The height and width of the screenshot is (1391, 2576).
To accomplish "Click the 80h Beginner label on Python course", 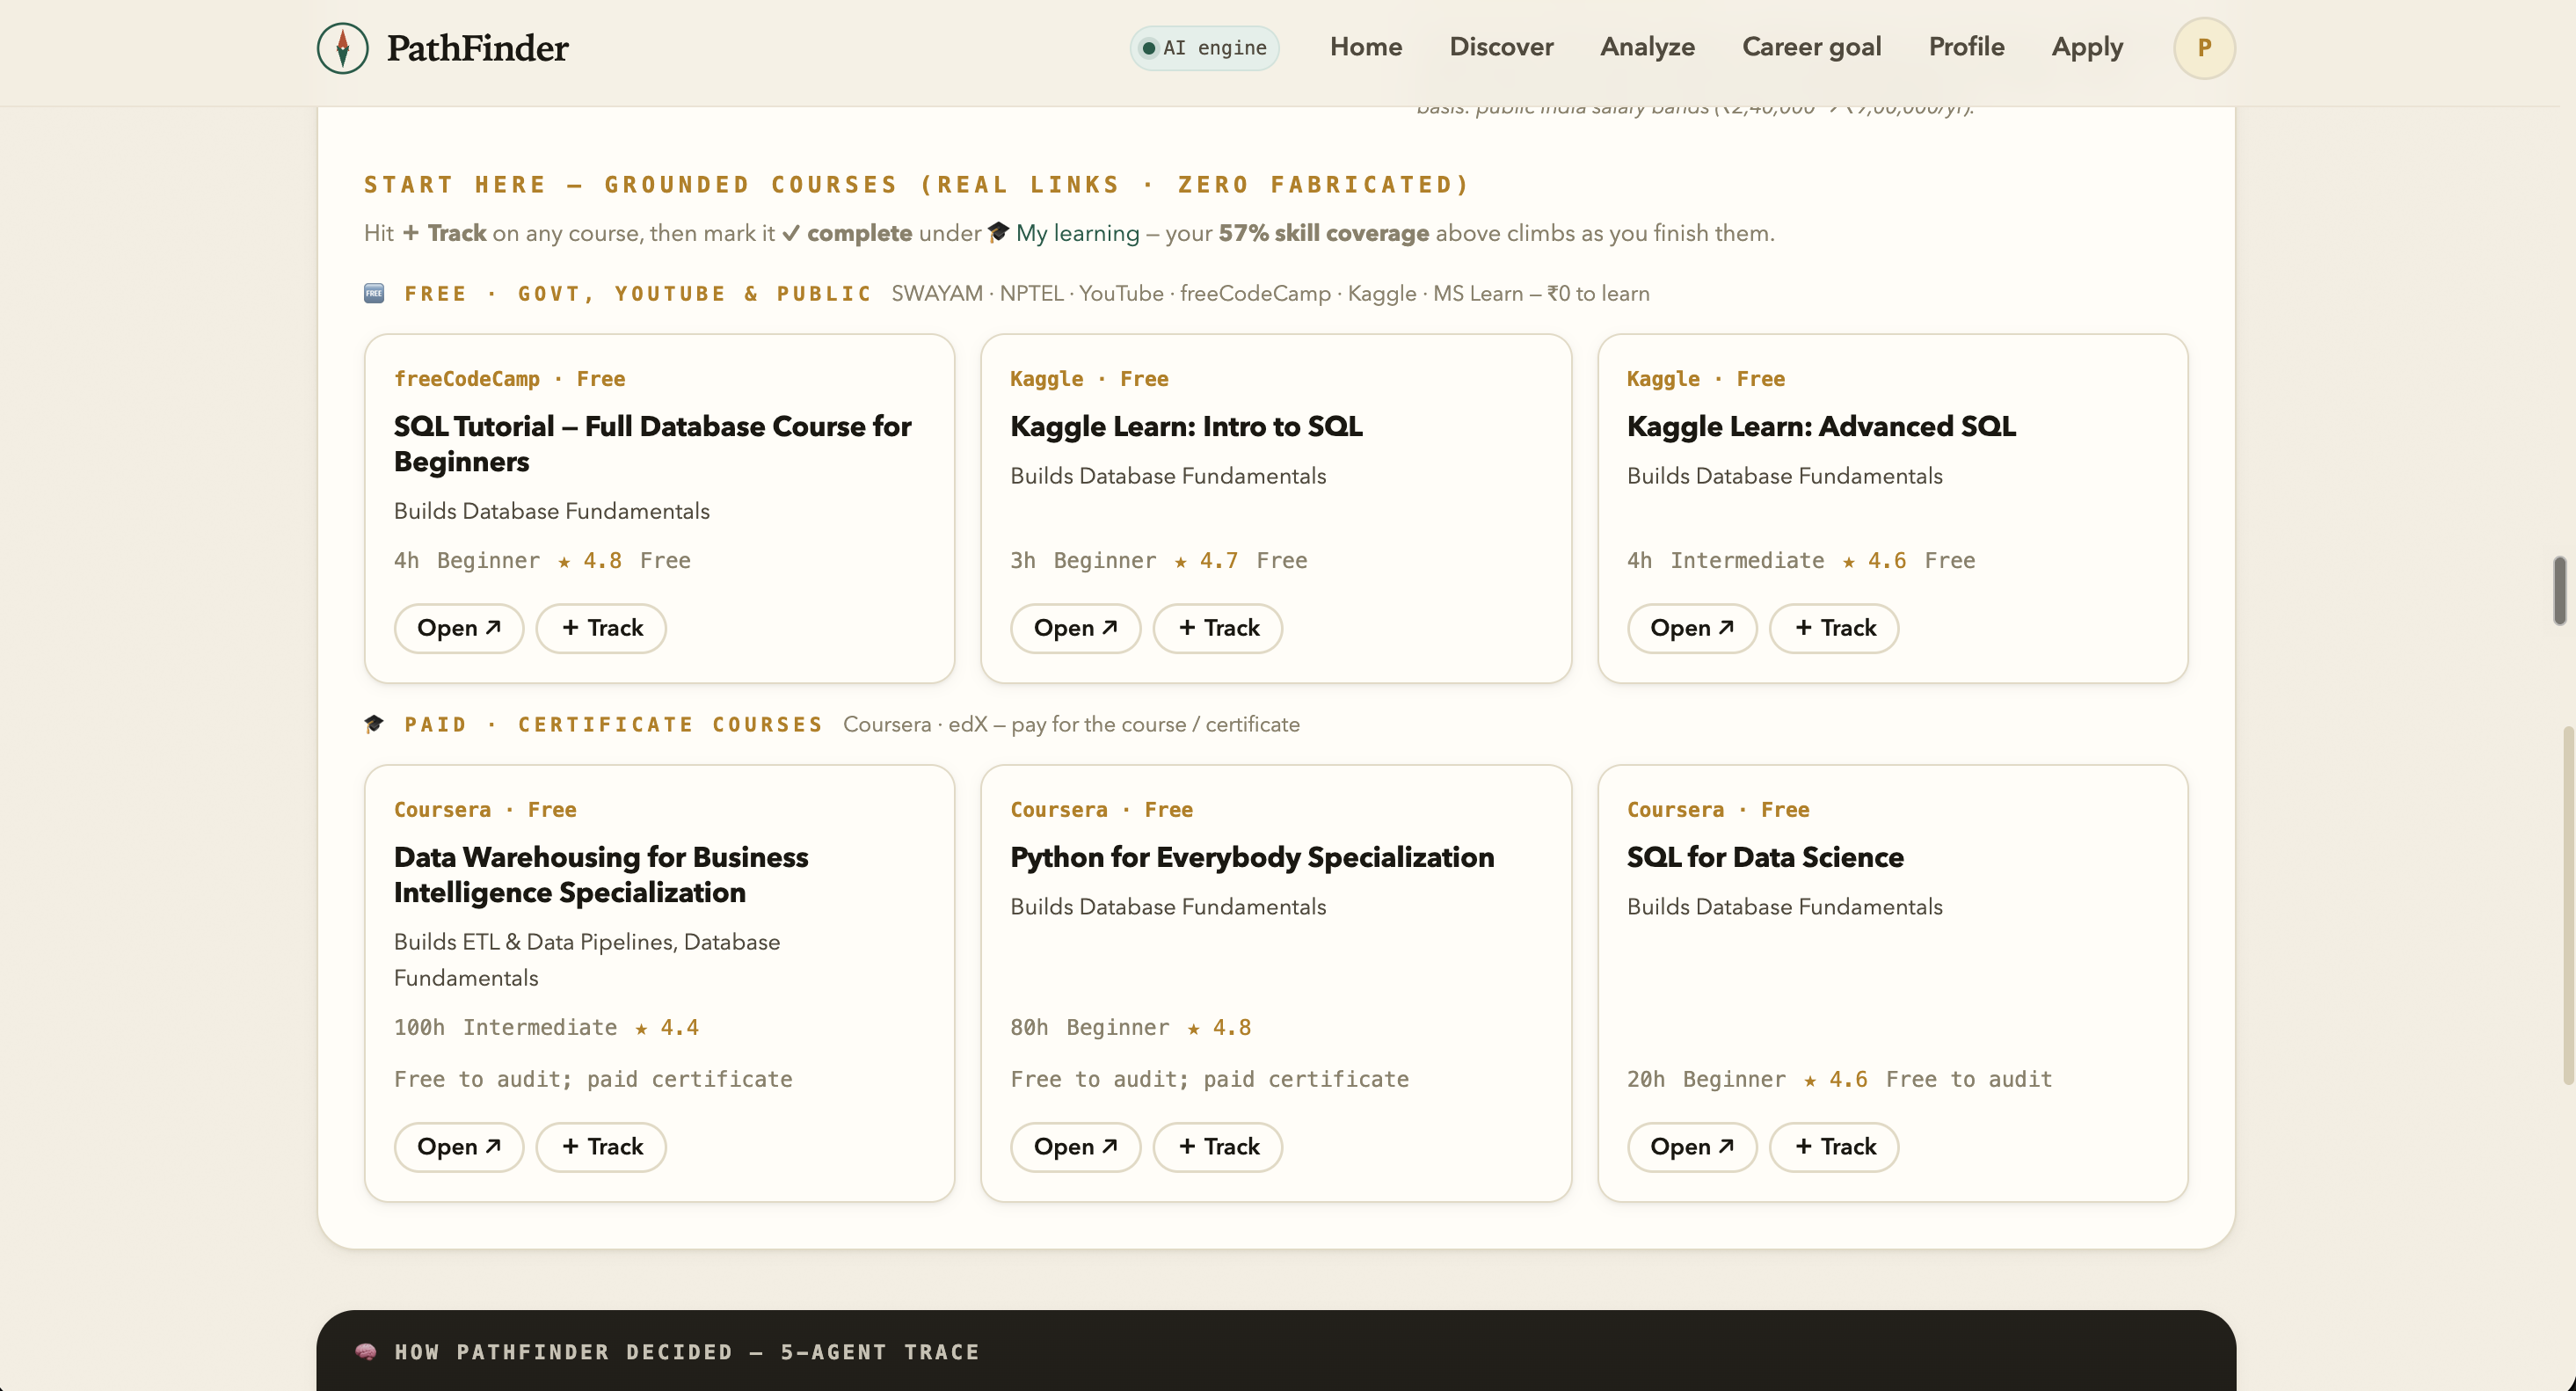I will [x=1089, y=1028].
